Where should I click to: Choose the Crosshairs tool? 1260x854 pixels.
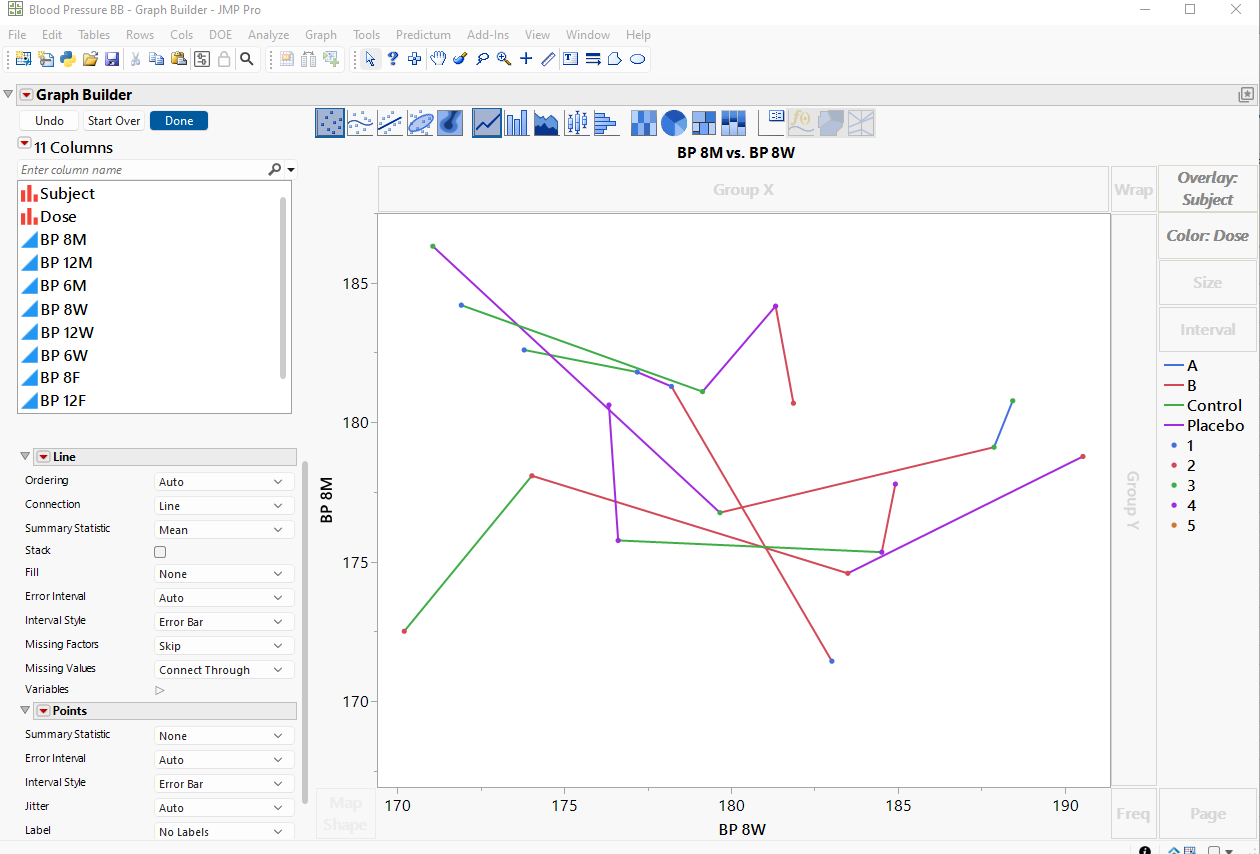coord(526,59)
